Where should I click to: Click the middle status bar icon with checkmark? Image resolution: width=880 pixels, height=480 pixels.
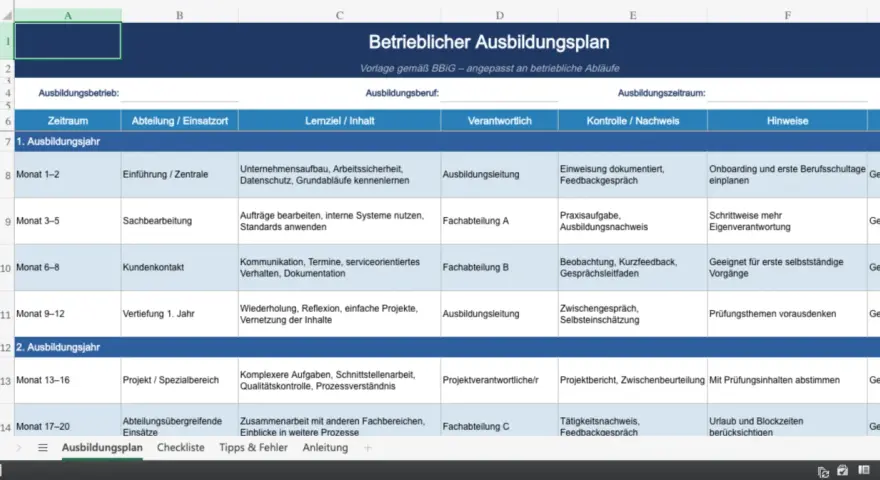(x=842, y=470)
